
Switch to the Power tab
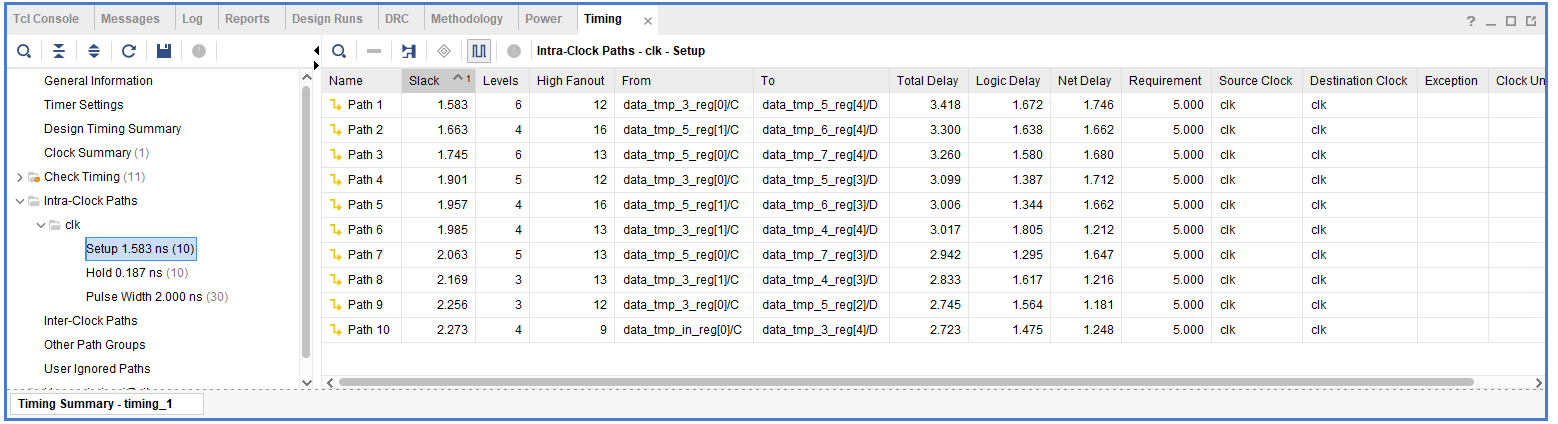(x=544, y=19)
